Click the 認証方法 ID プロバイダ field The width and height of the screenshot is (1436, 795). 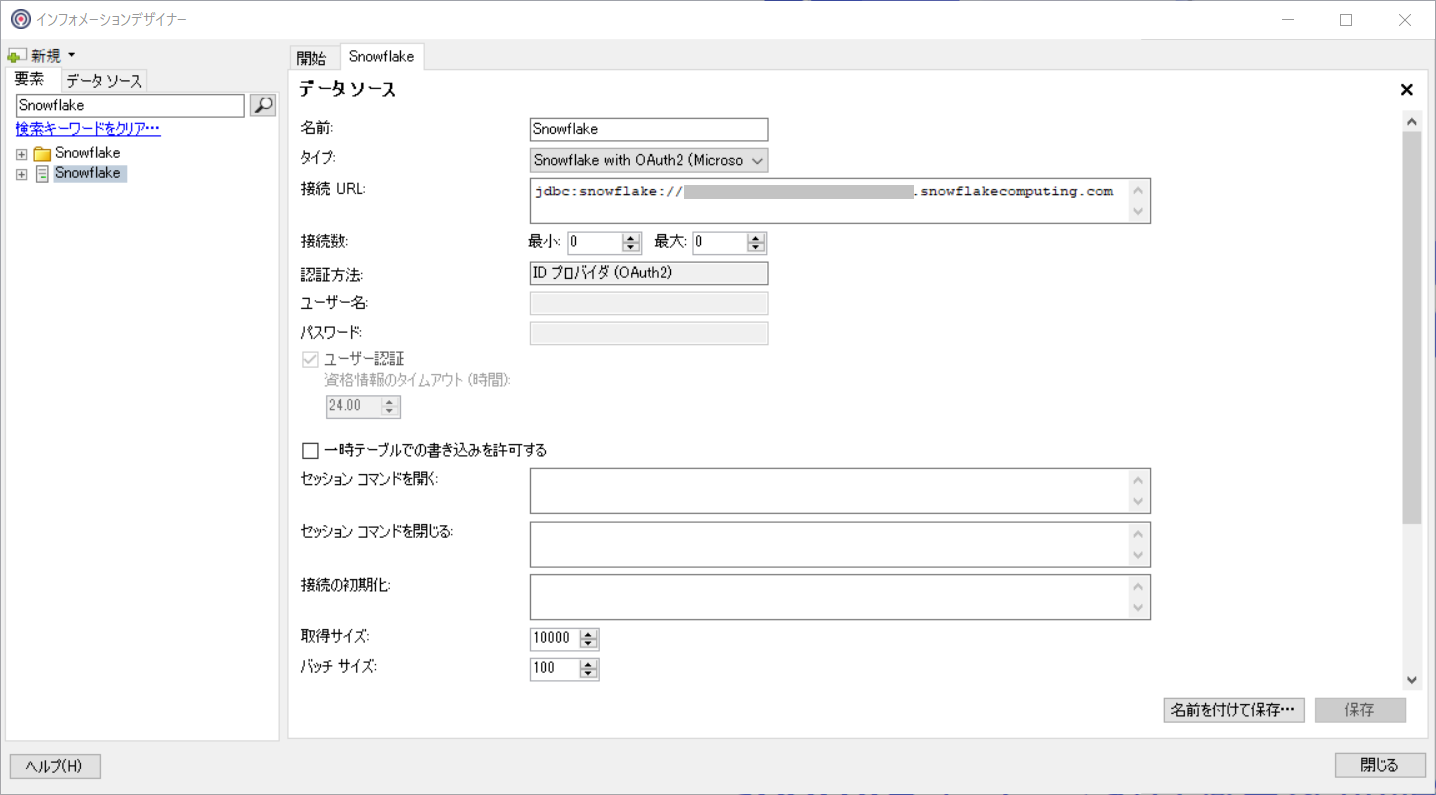coord(649,273)
